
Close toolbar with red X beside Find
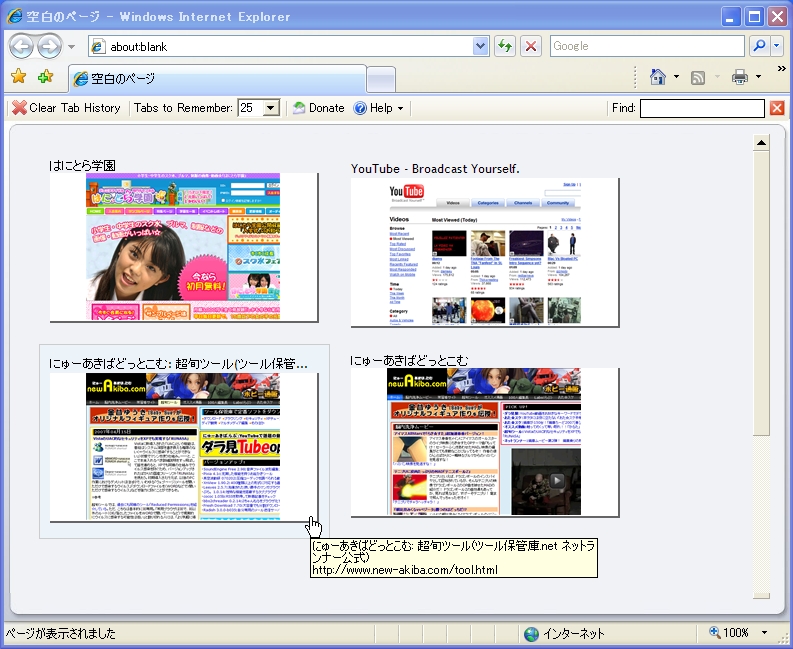(777, 108)
